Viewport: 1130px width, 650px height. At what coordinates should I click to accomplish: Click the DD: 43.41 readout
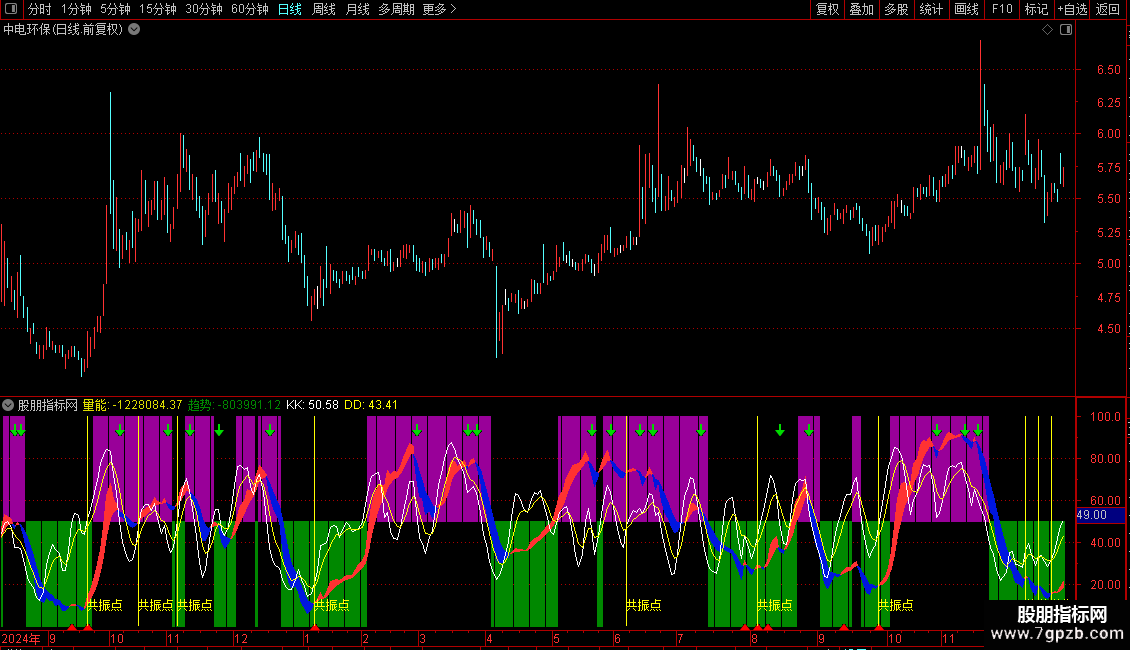point(371,405)
